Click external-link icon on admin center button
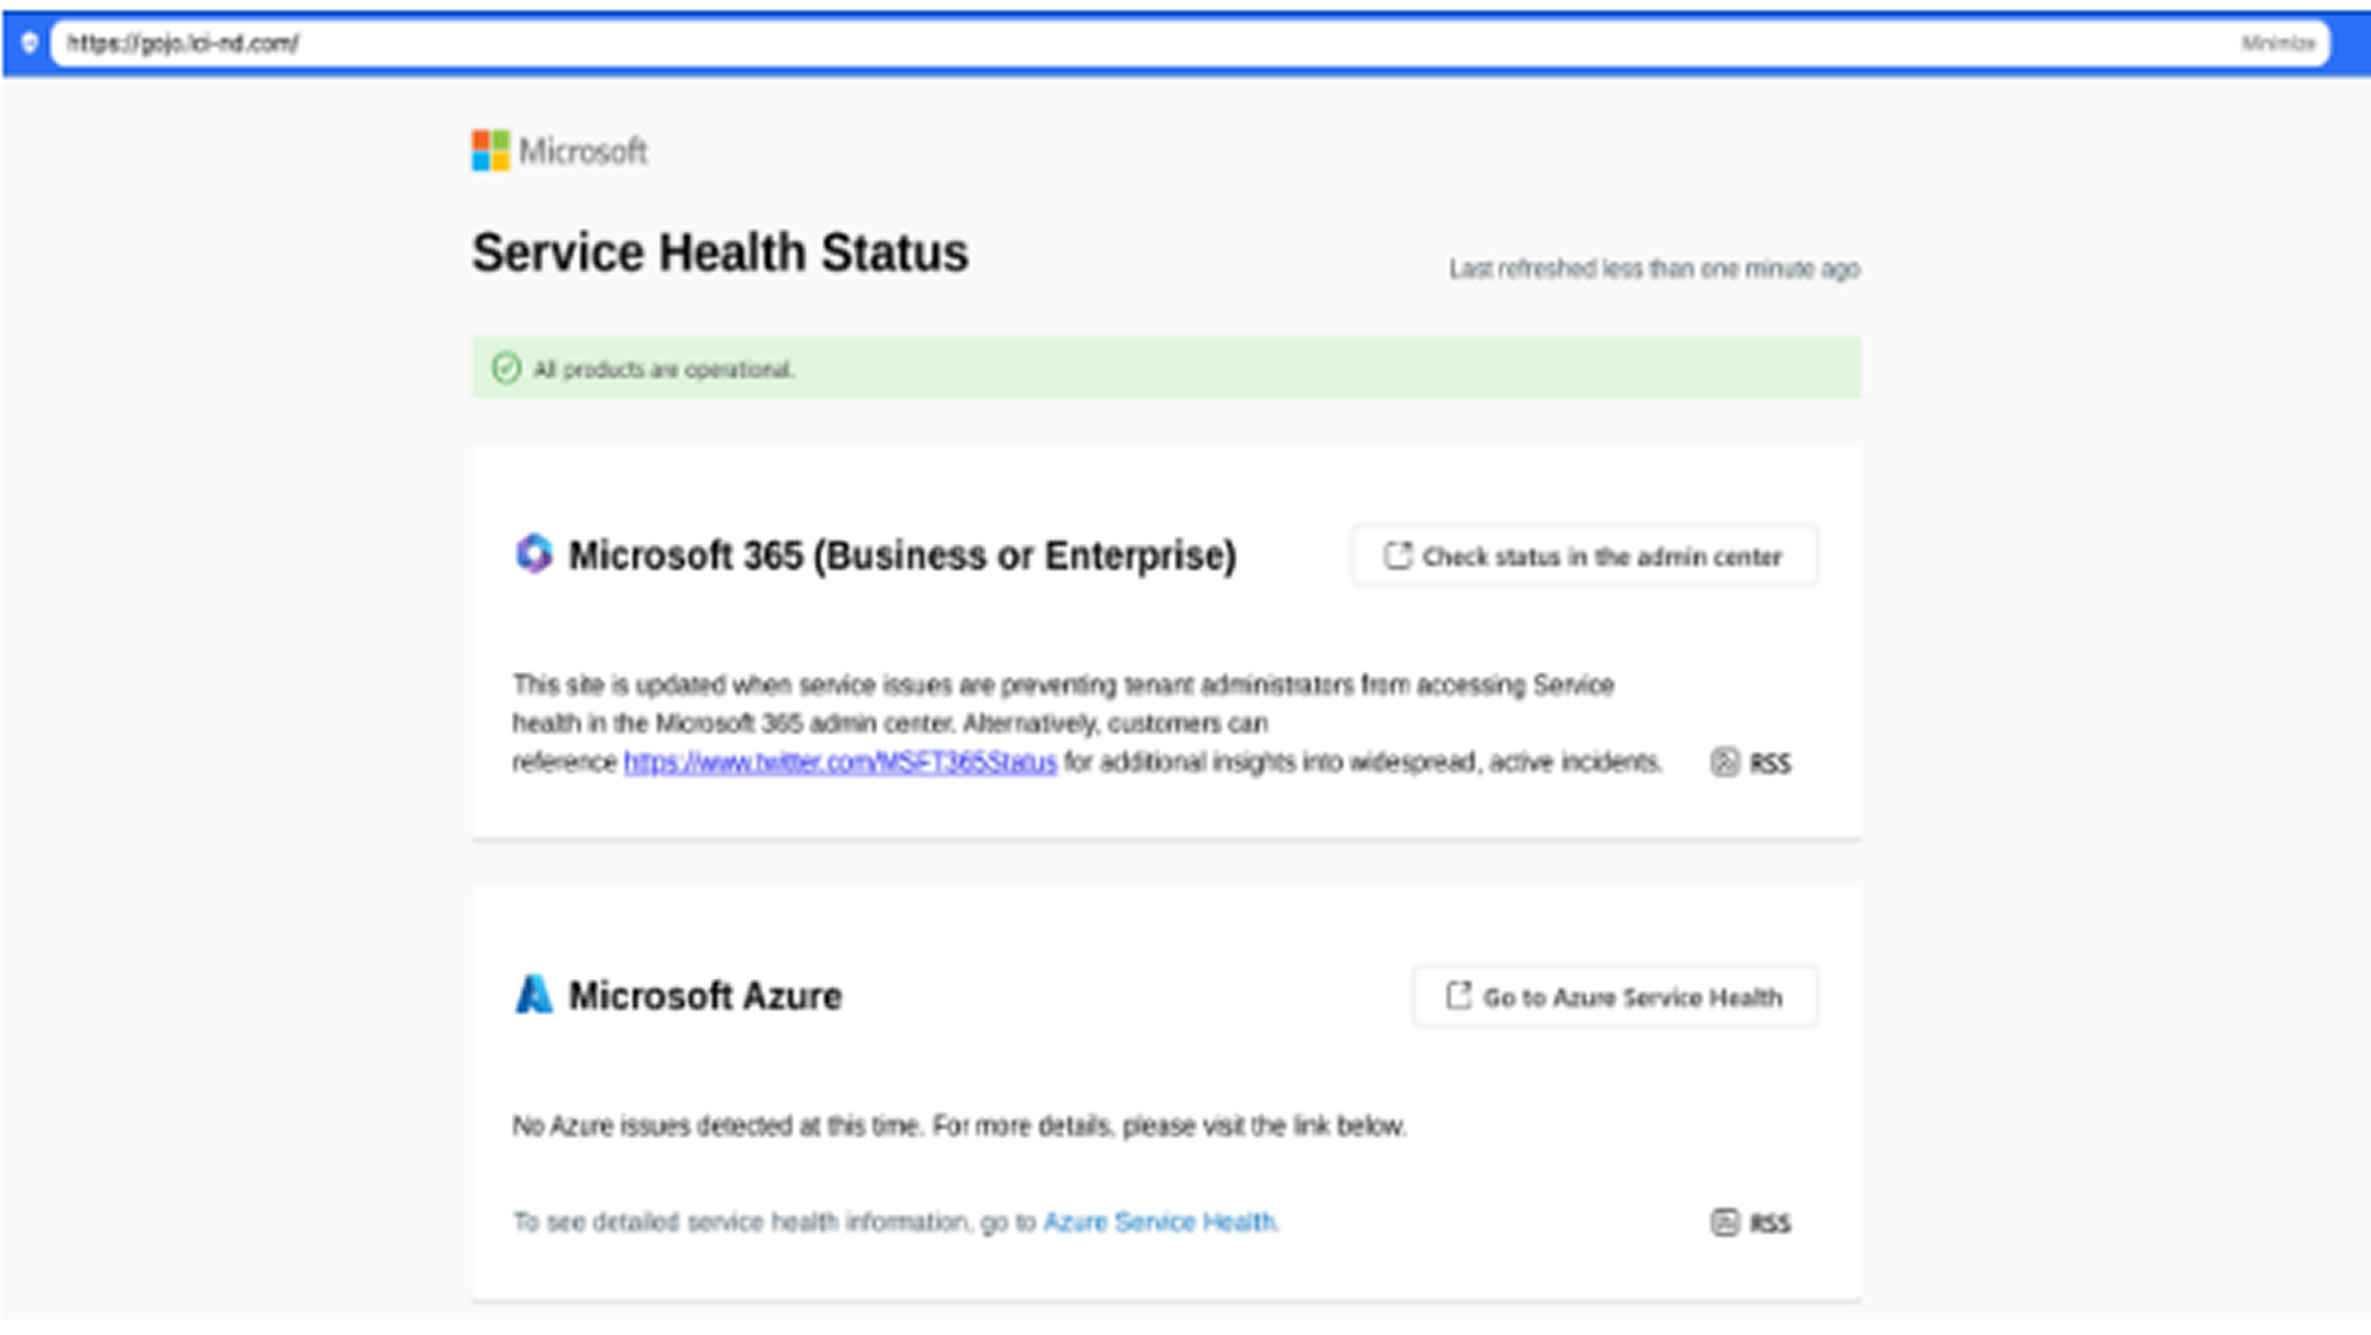The width and height of the screenshot is (2371, 1335). point(1397,556)
